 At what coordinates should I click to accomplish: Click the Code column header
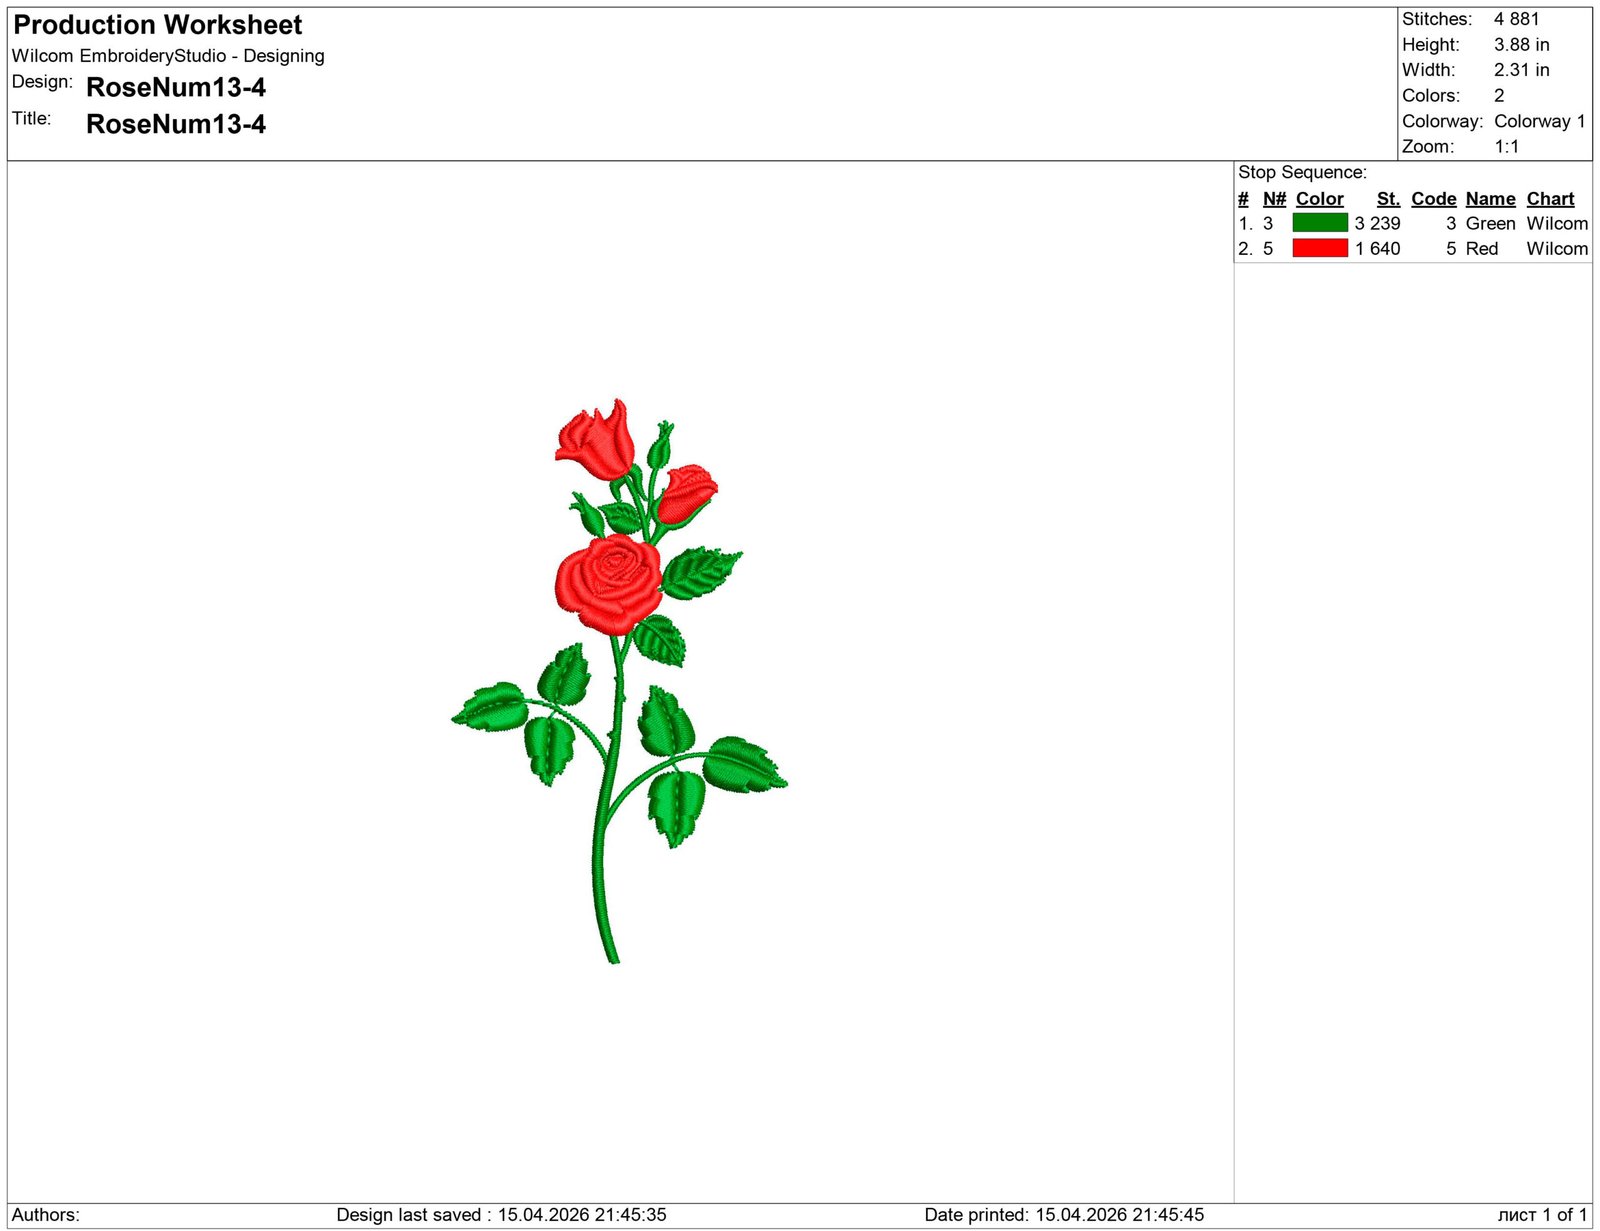point(1433,199)
